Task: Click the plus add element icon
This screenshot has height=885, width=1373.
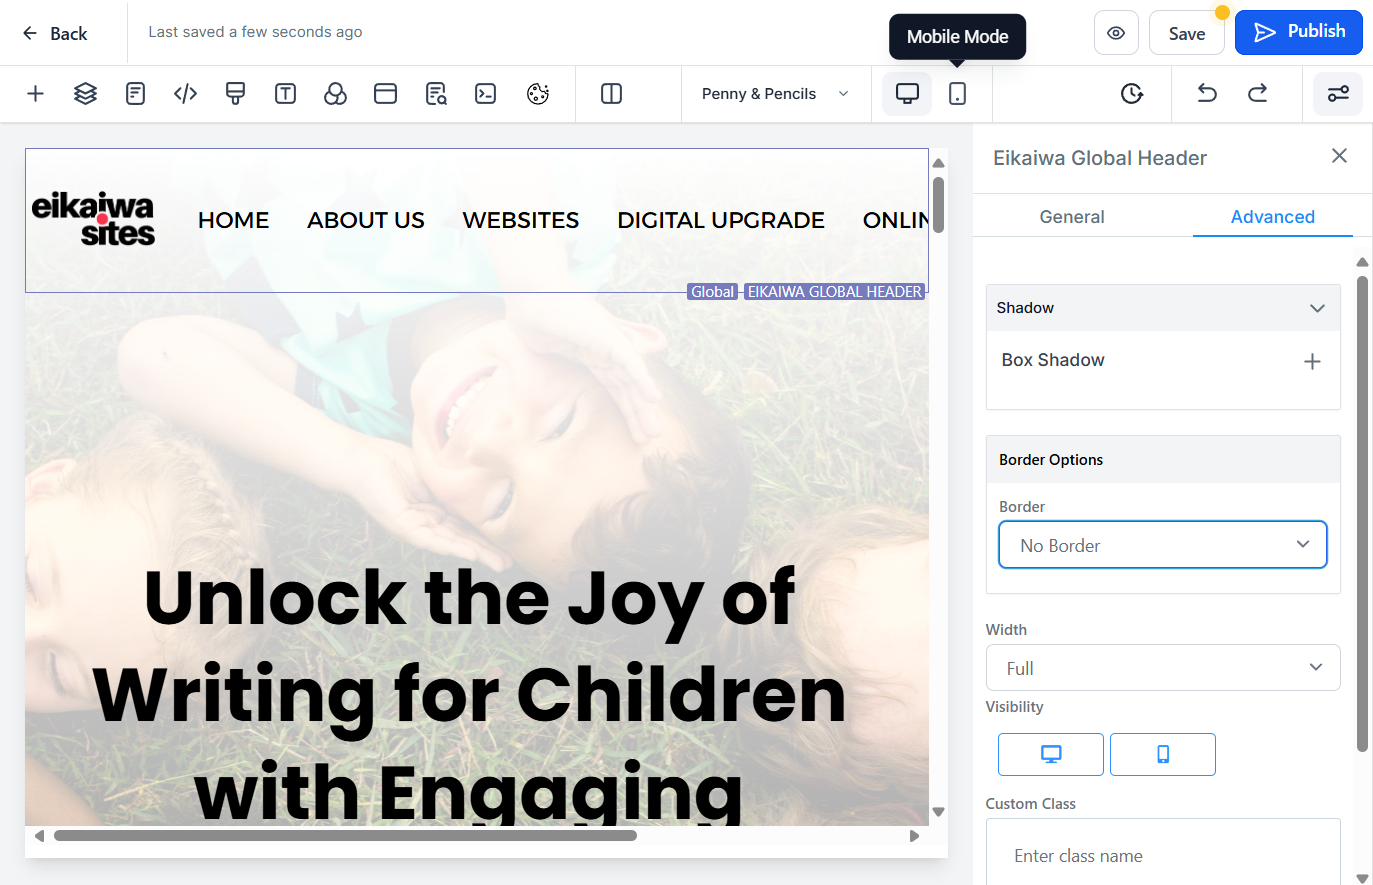Action: coord(35,94)
